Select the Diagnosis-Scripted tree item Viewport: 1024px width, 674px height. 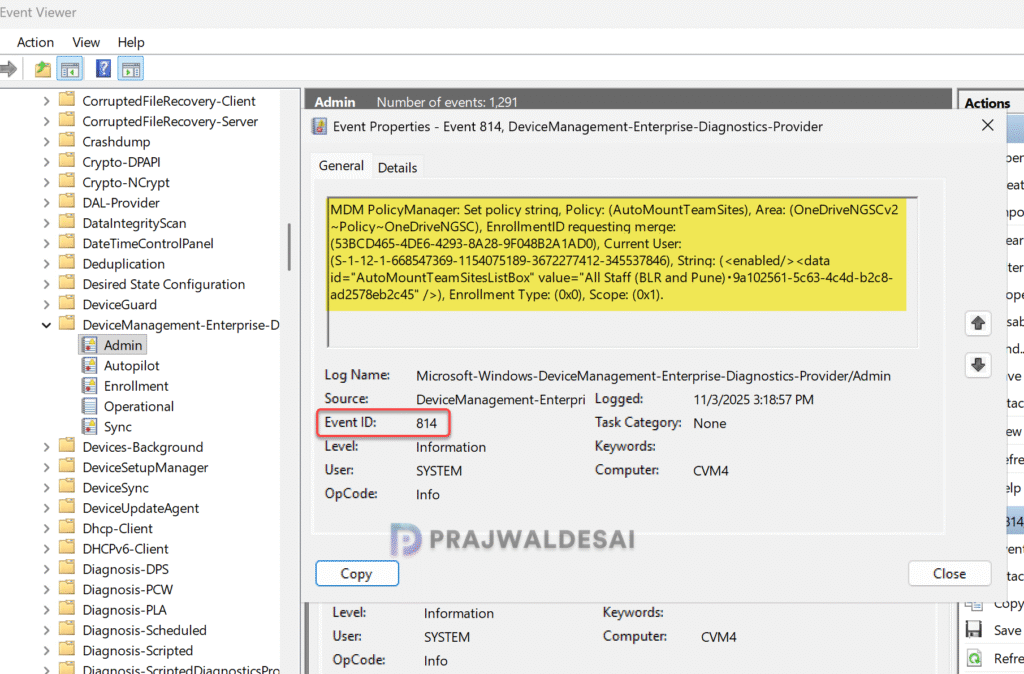coord(138,650)
